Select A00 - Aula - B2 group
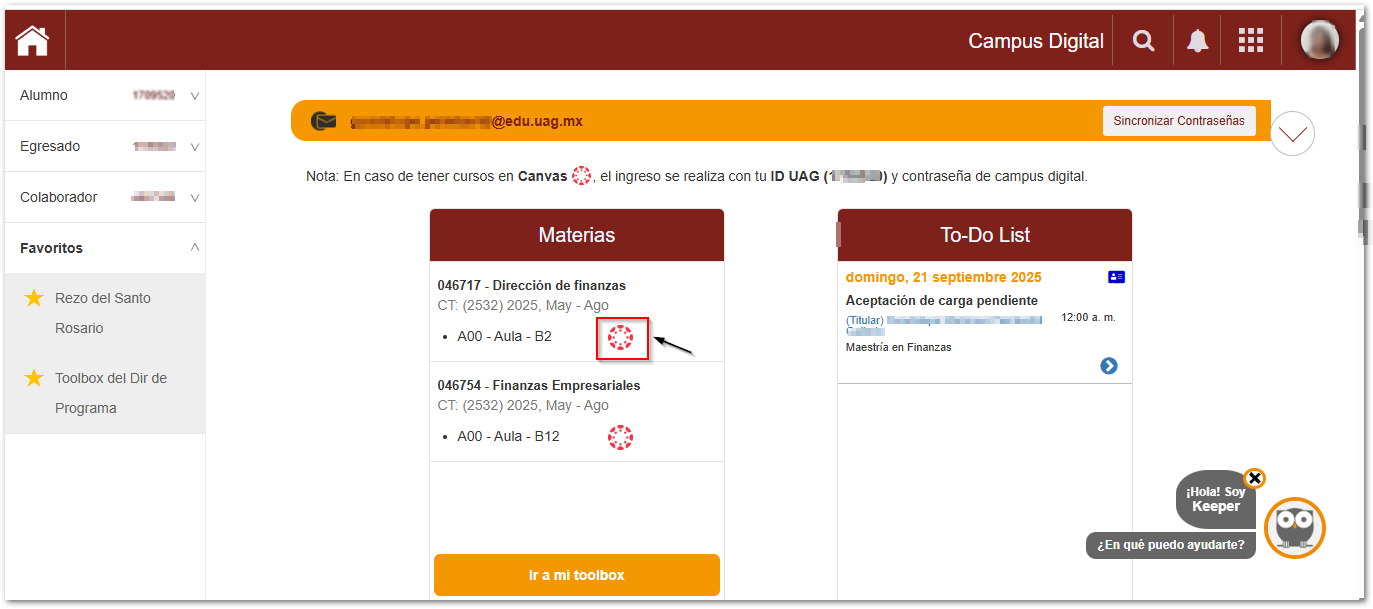Viewport: 1373px width, 609px height. point(504,336)
